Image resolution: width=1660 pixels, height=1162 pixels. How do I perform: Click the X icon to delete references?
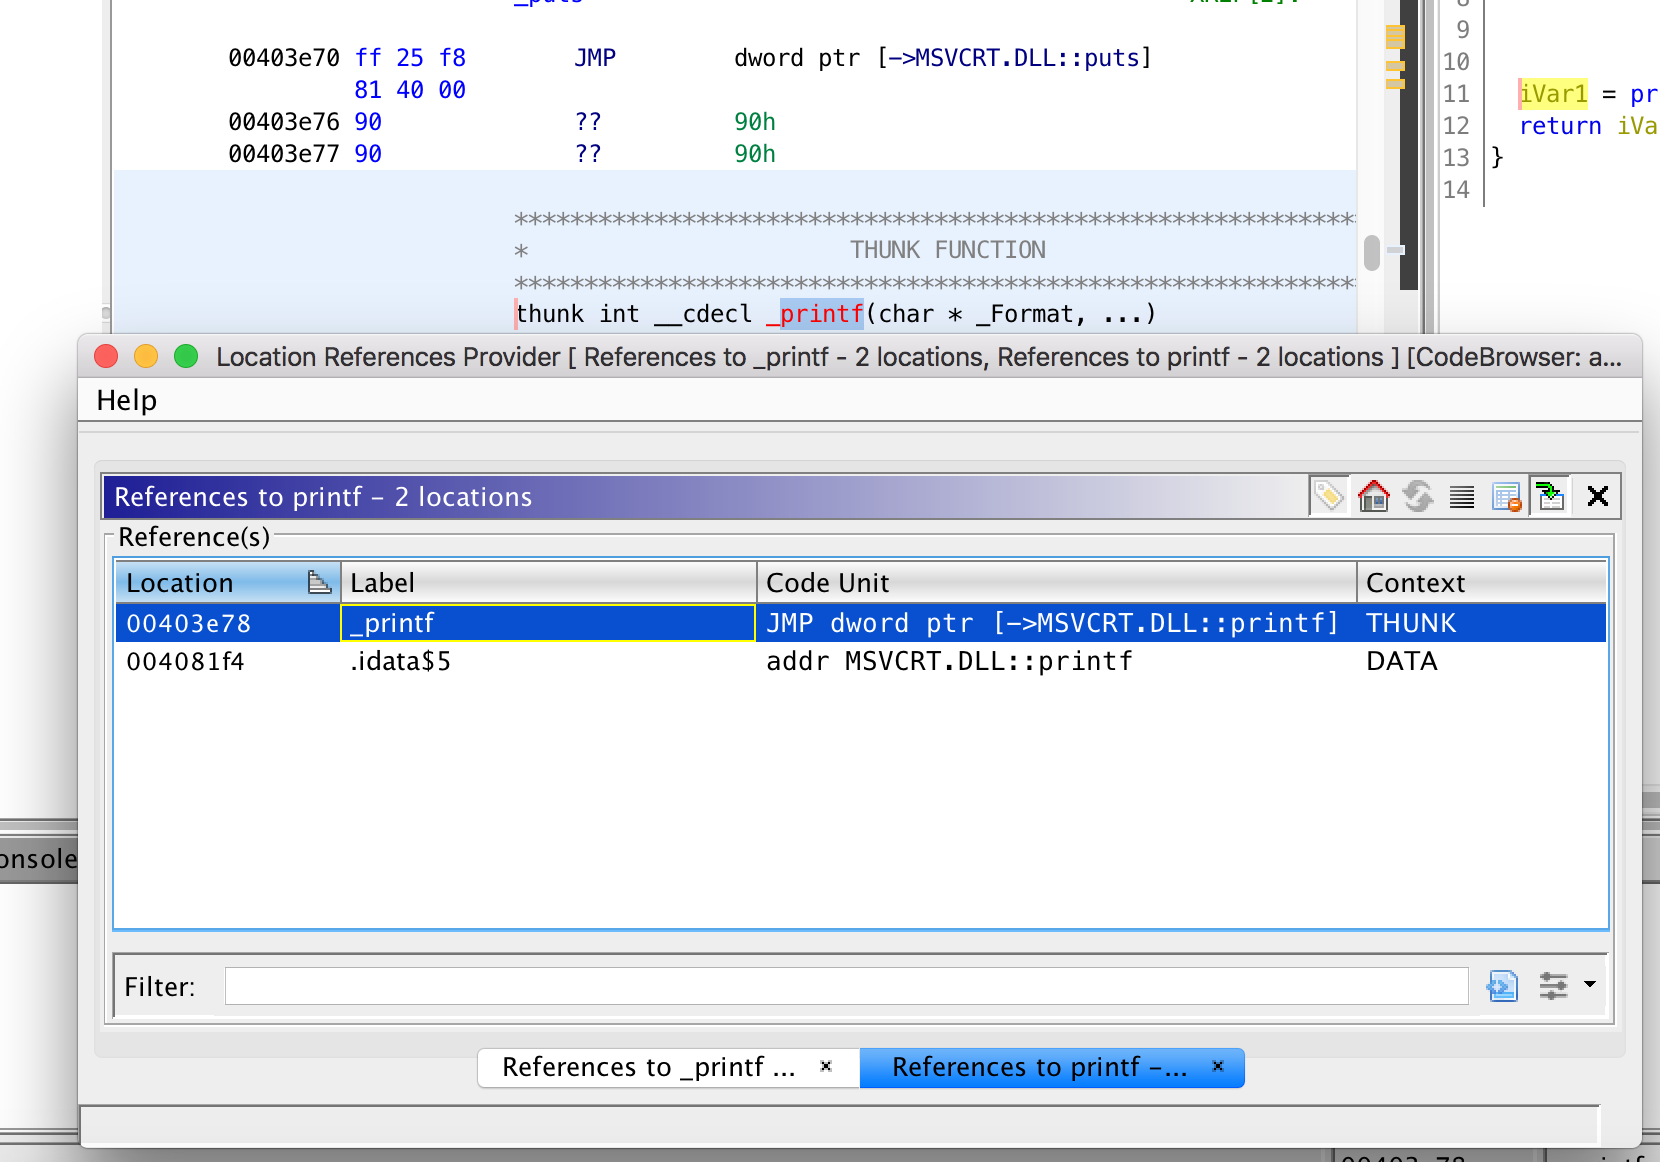click(x=1597, y=495)
